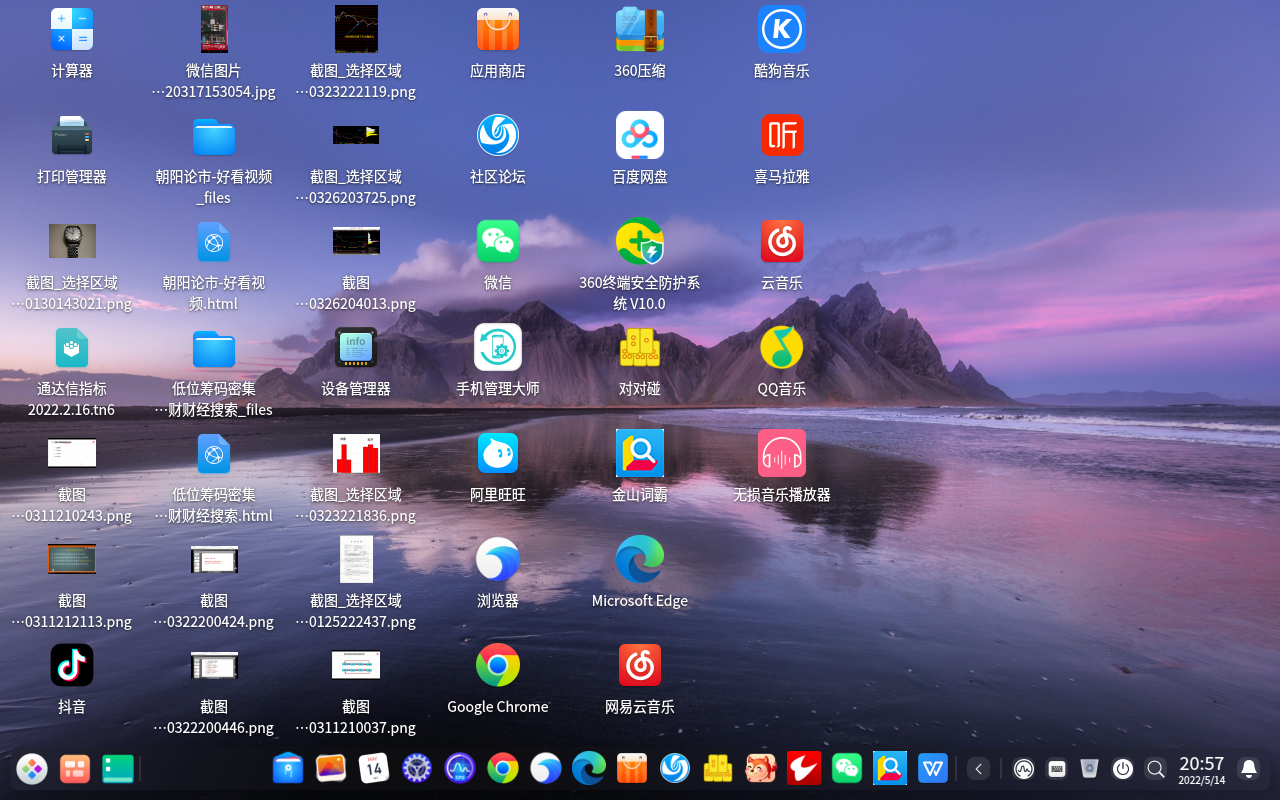Launch Microsoft Edge from the desktop shortcut
The width and height of the screenshot is (1280, 800).
(640, 560)
